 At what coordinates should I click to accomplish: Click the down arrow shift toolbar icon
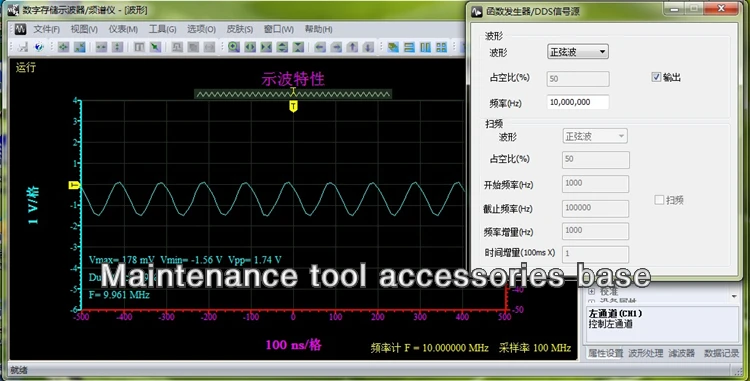(x=368, y=47)
